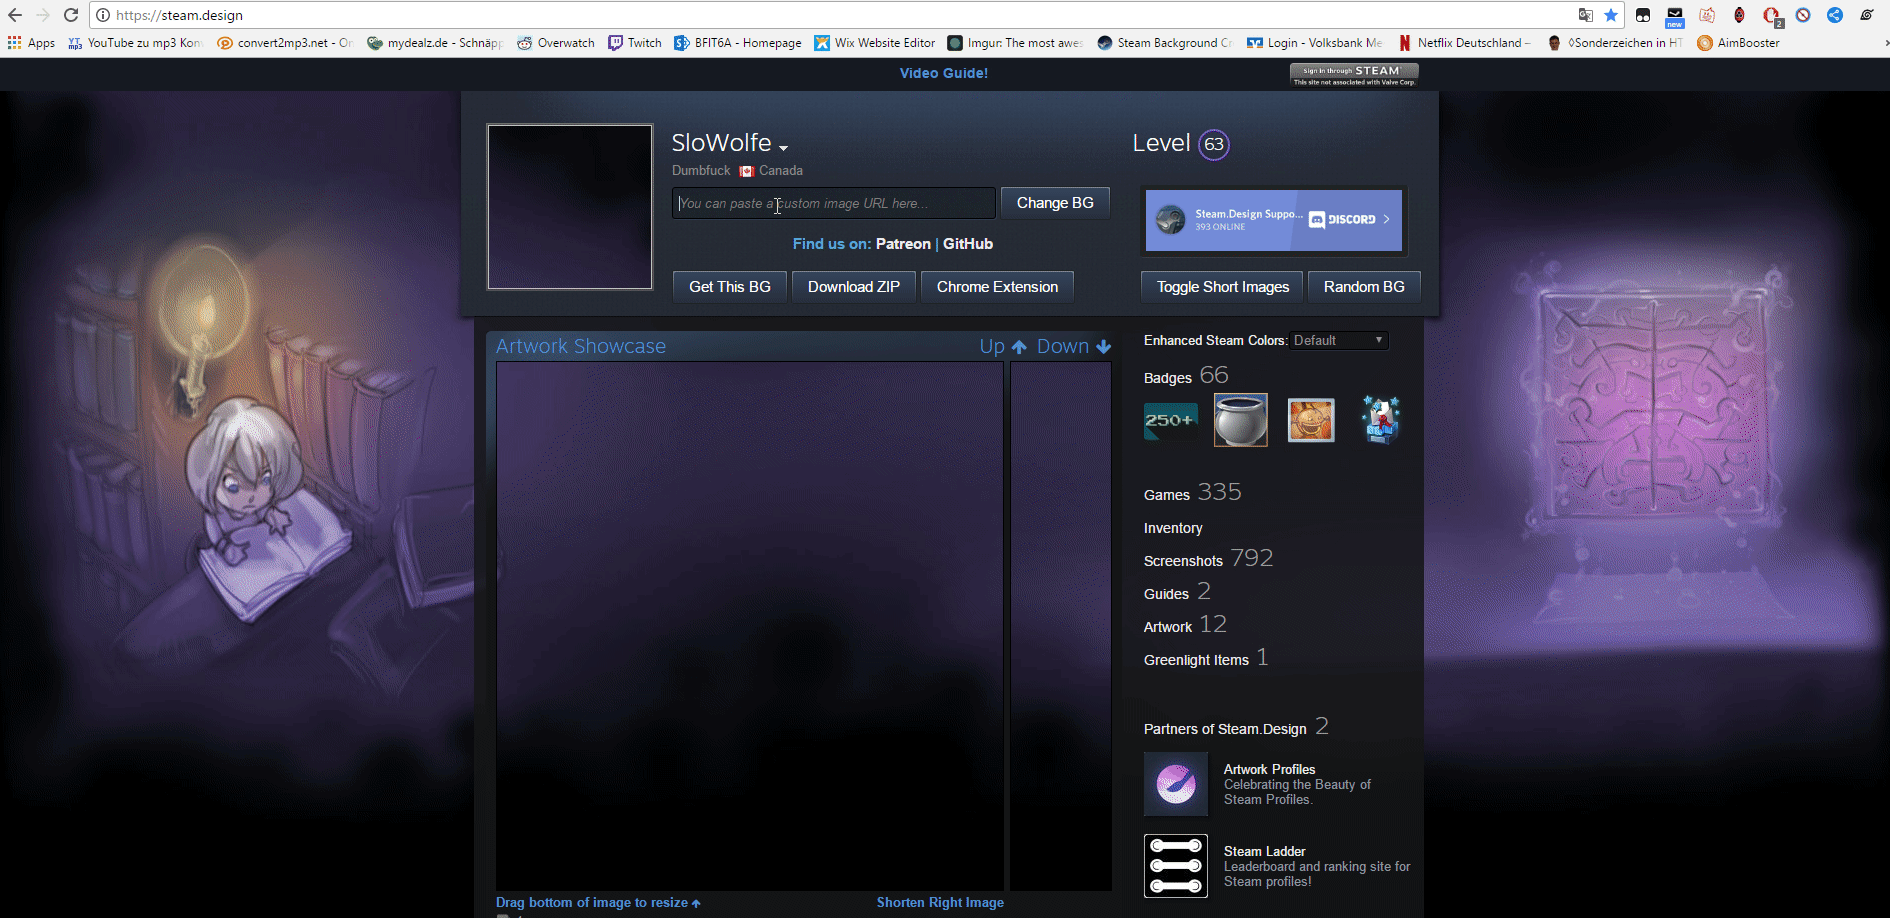Screen dimensions: 1890x918
Task: Click the large left artwork showcase image
Action: [x=750, y=626]
